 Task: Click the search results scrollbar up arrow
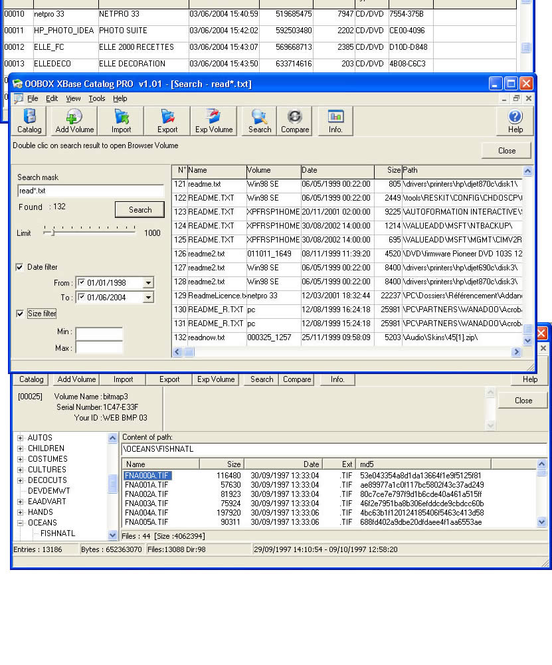pos(527,171)
